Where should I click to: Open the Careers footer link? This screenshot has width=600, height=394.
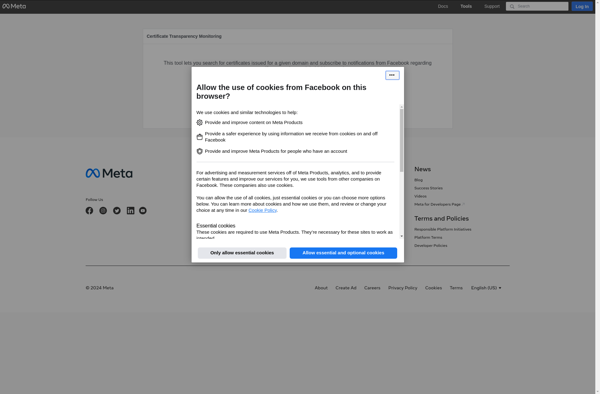[x=372, y=288]
